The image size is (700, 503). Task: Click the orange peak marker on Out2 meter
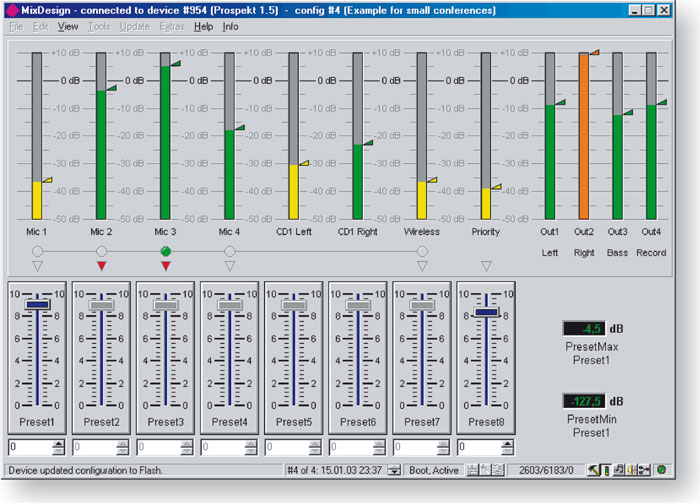[594, 51]
